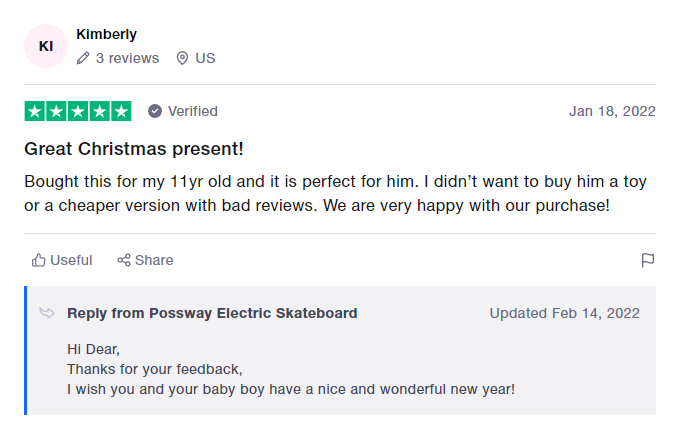680x439 pixels.
Task: Click the Possway reply arrow icon
Action: tap(47, 313)
